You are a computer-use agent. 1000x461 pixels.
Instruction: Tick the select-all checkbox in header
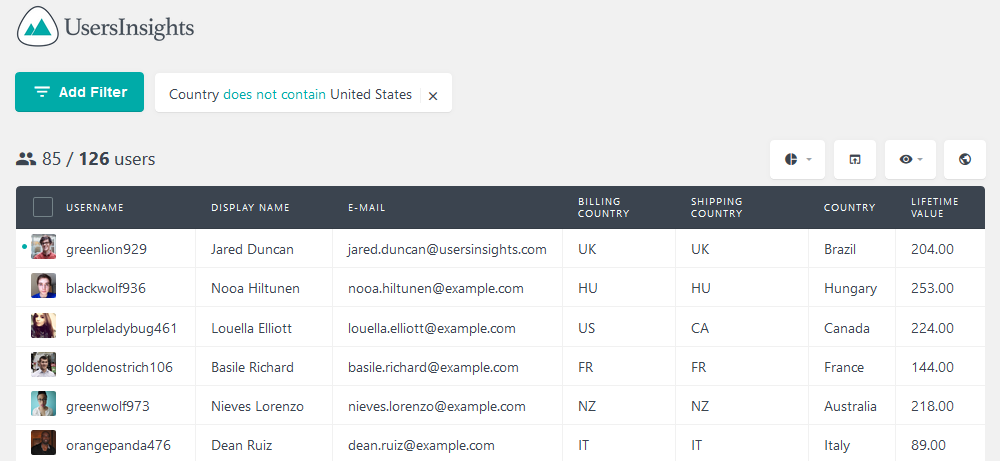[43, 207]
